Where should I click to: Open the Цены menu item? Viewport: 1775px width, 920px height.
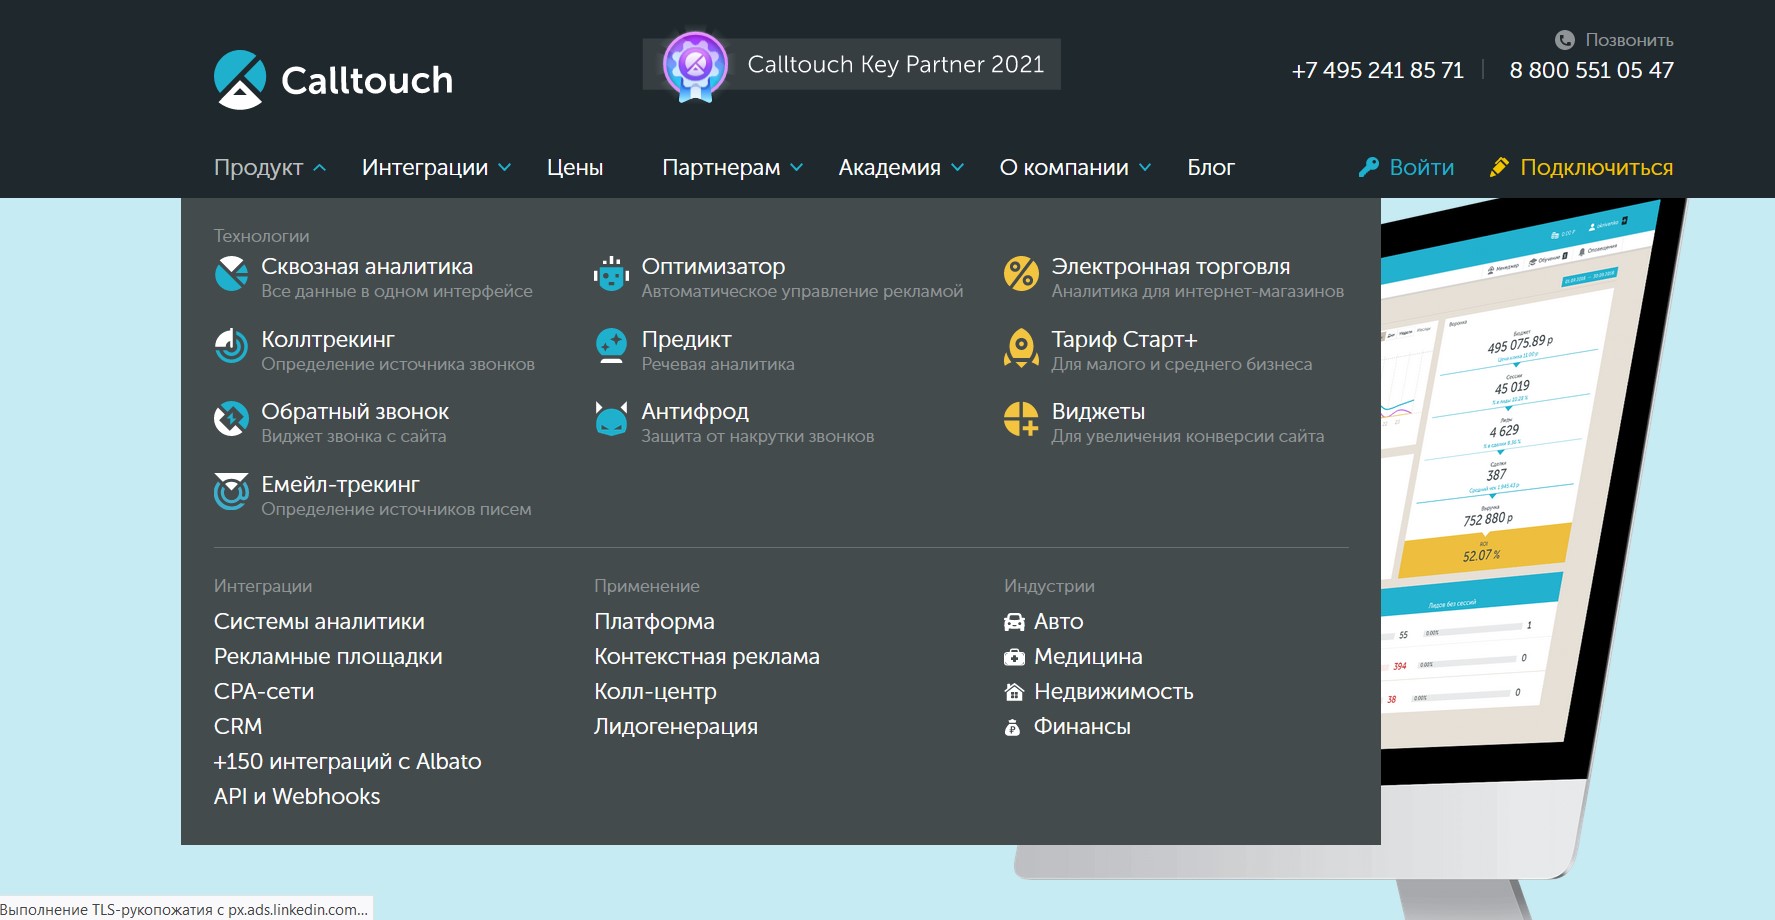click(x=575, y=168)
